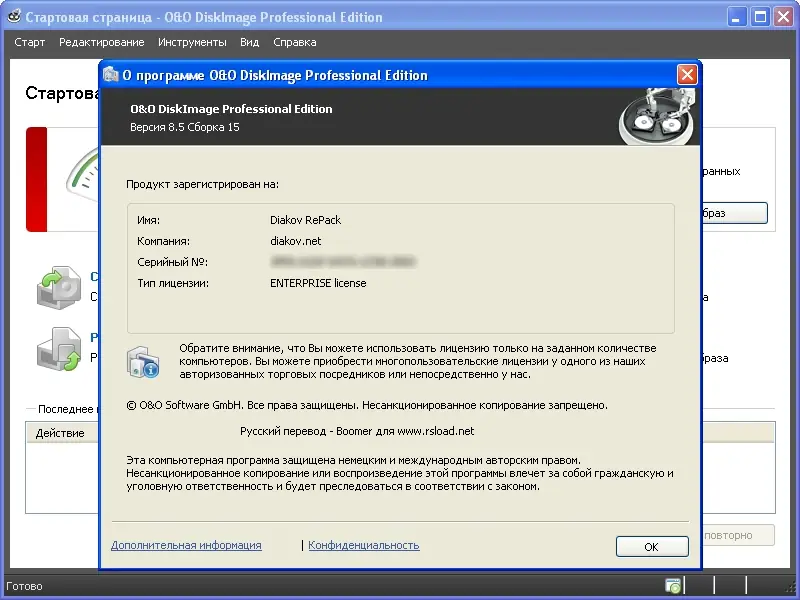Click the Последнее group label in main window
800x600 pixels.
68,409
